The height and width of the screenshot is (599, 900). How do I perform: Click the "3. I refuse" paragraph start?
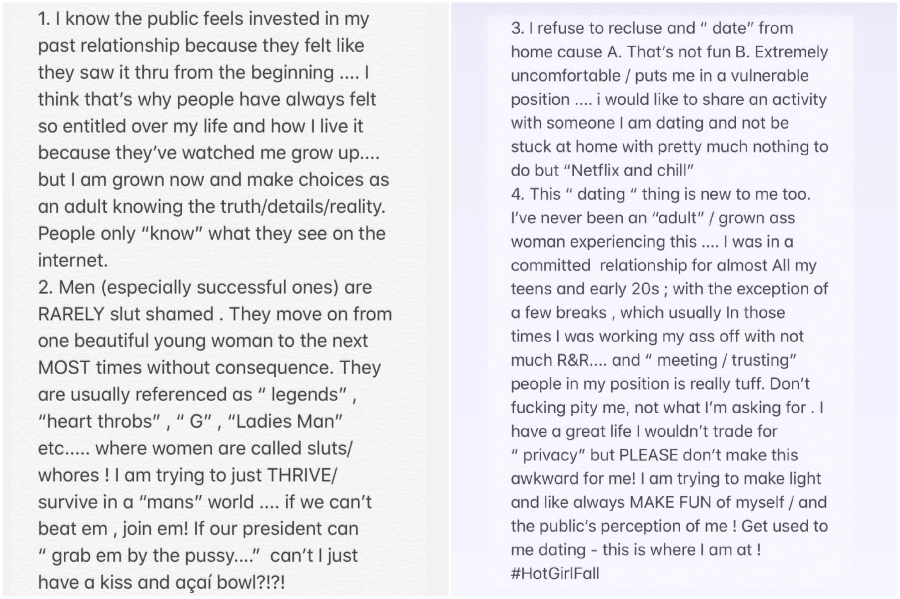(x=553, y=29)
